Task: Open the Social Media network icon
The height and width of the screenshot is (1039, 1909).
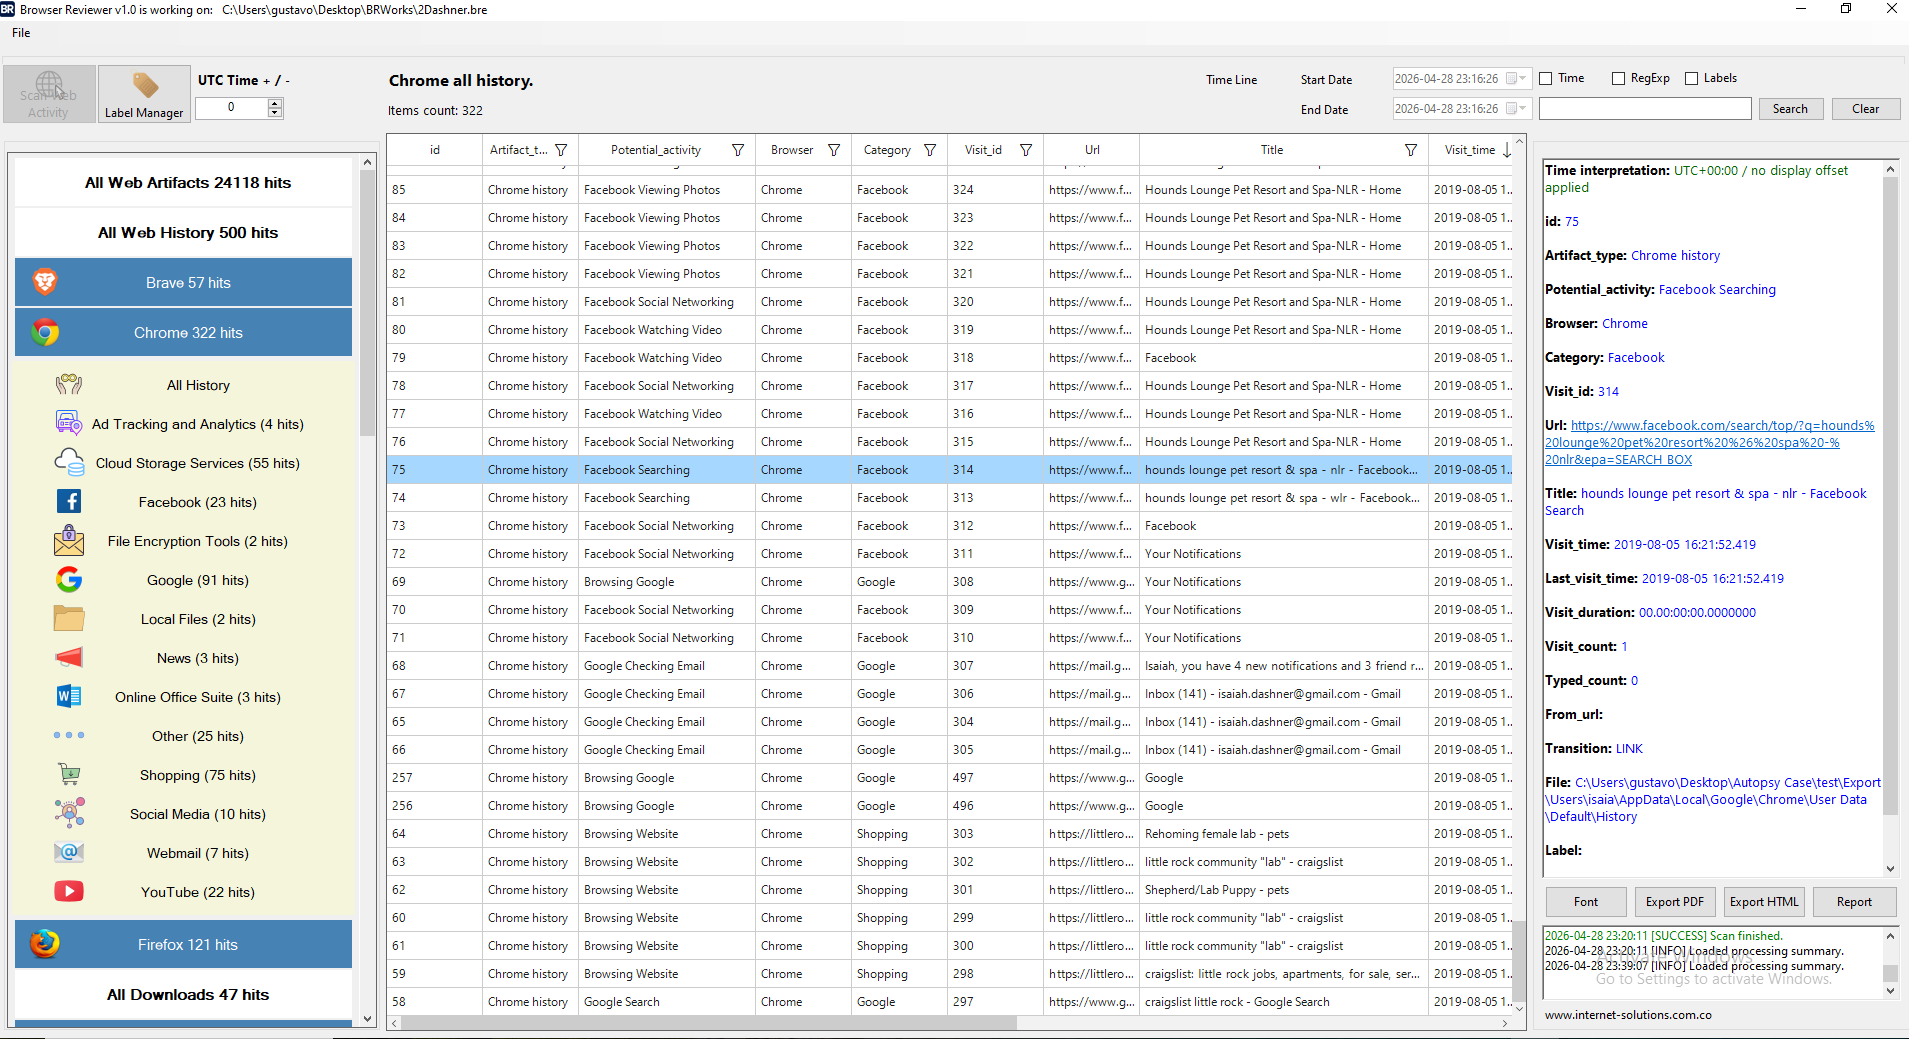Action: [69, 814]
